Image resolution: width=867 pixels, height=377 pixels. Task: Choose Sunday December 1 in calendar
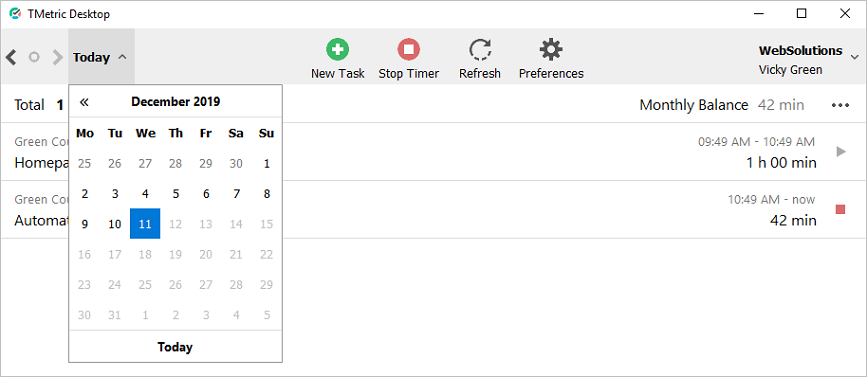pyautogui.click(x=267, y=164)
